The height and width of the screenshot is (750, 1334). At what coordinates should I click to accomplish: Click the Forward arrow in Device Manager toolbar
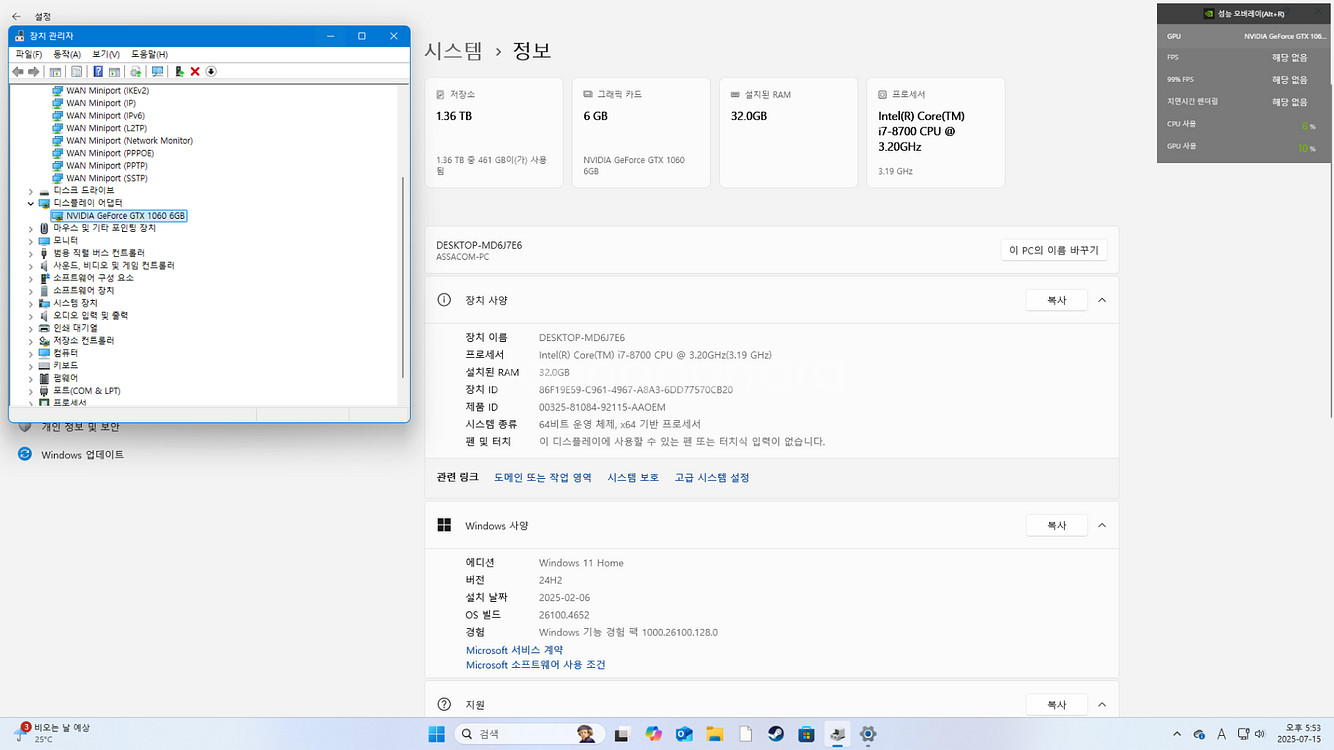33,72
